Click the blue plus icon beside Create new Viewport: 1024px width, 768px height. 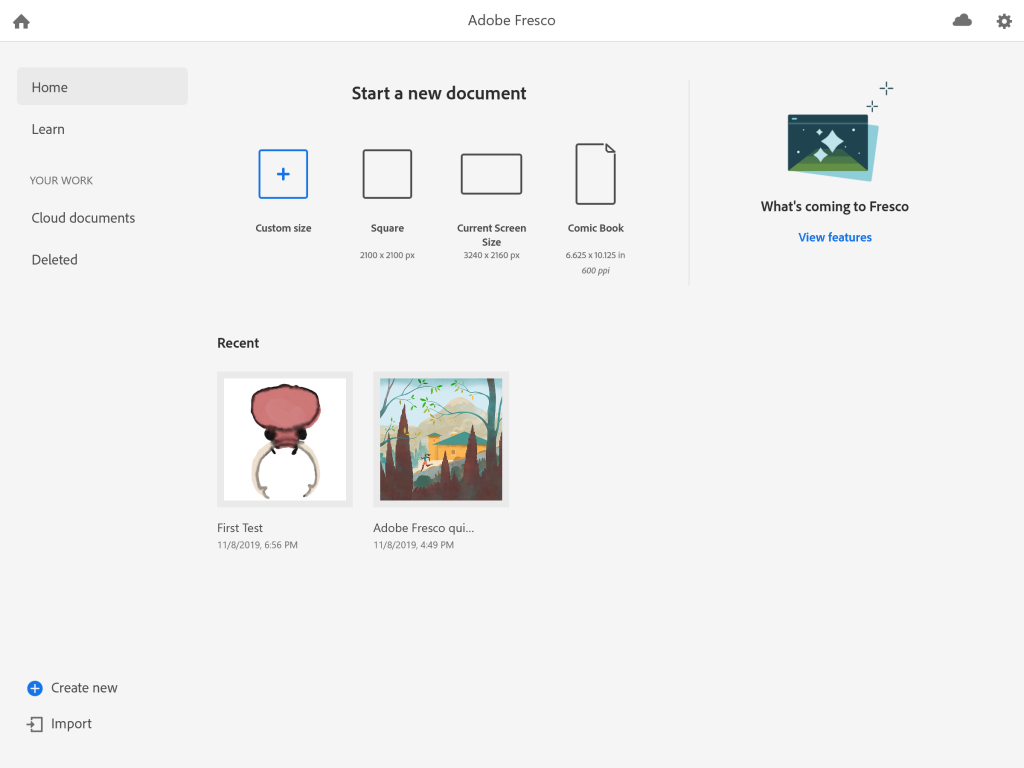[x=35, y=688]
